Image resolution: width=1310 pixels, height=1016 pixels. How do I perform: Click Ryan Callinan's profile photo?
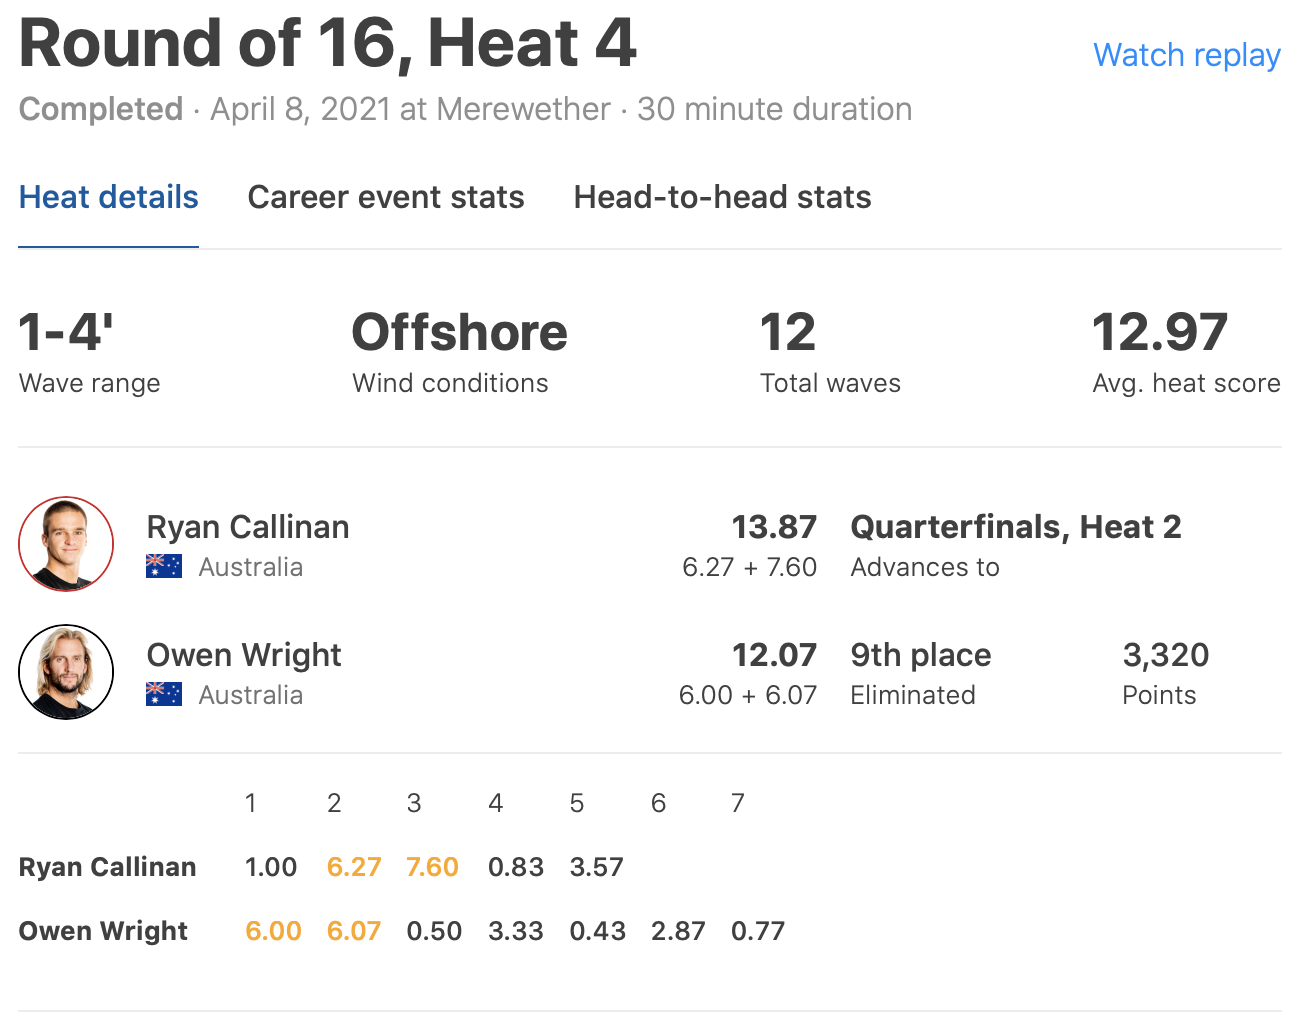tap(66, 544)
